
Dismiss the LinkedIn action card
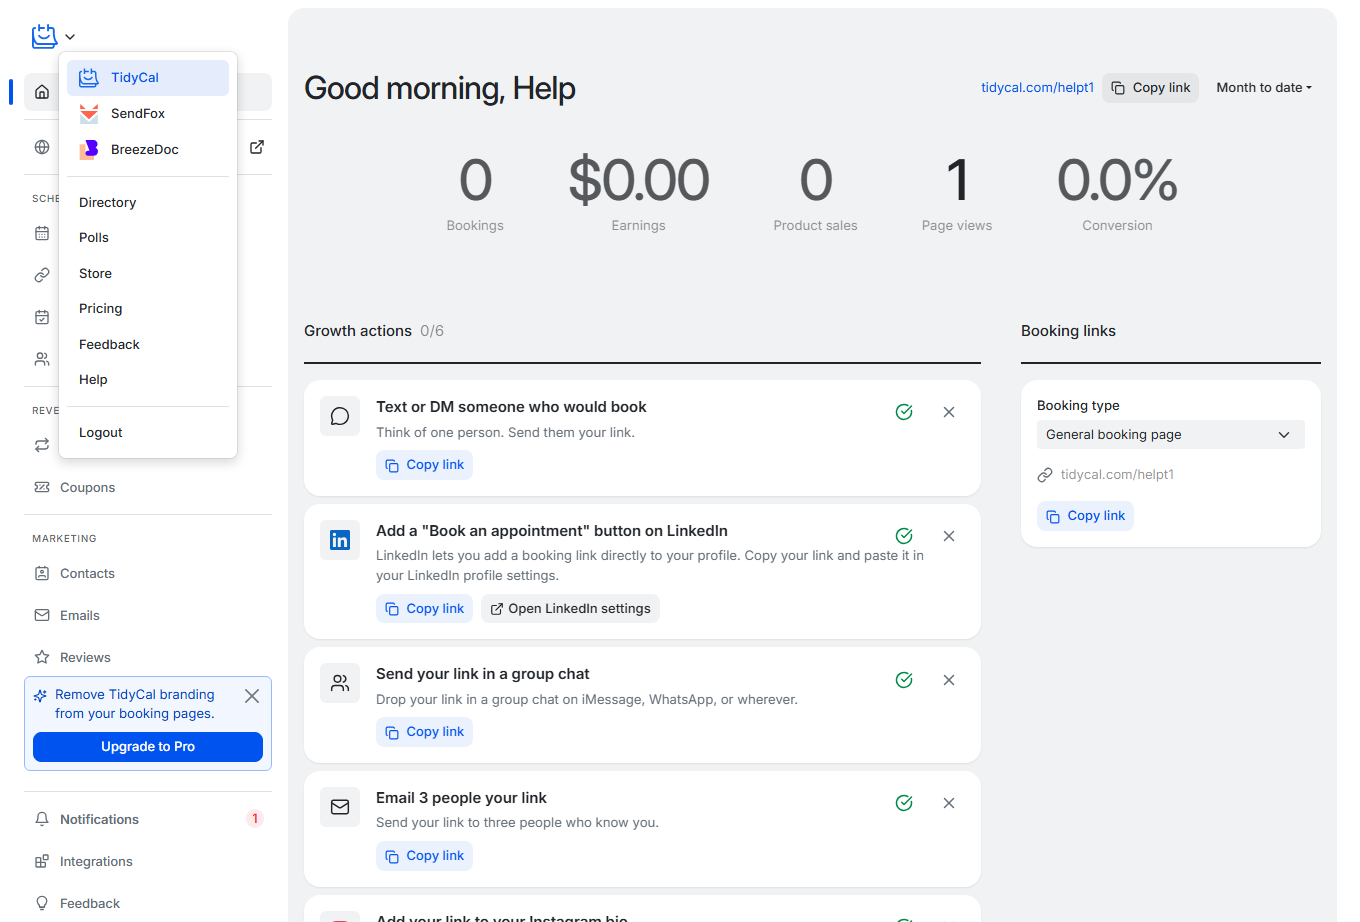point(949,536)
